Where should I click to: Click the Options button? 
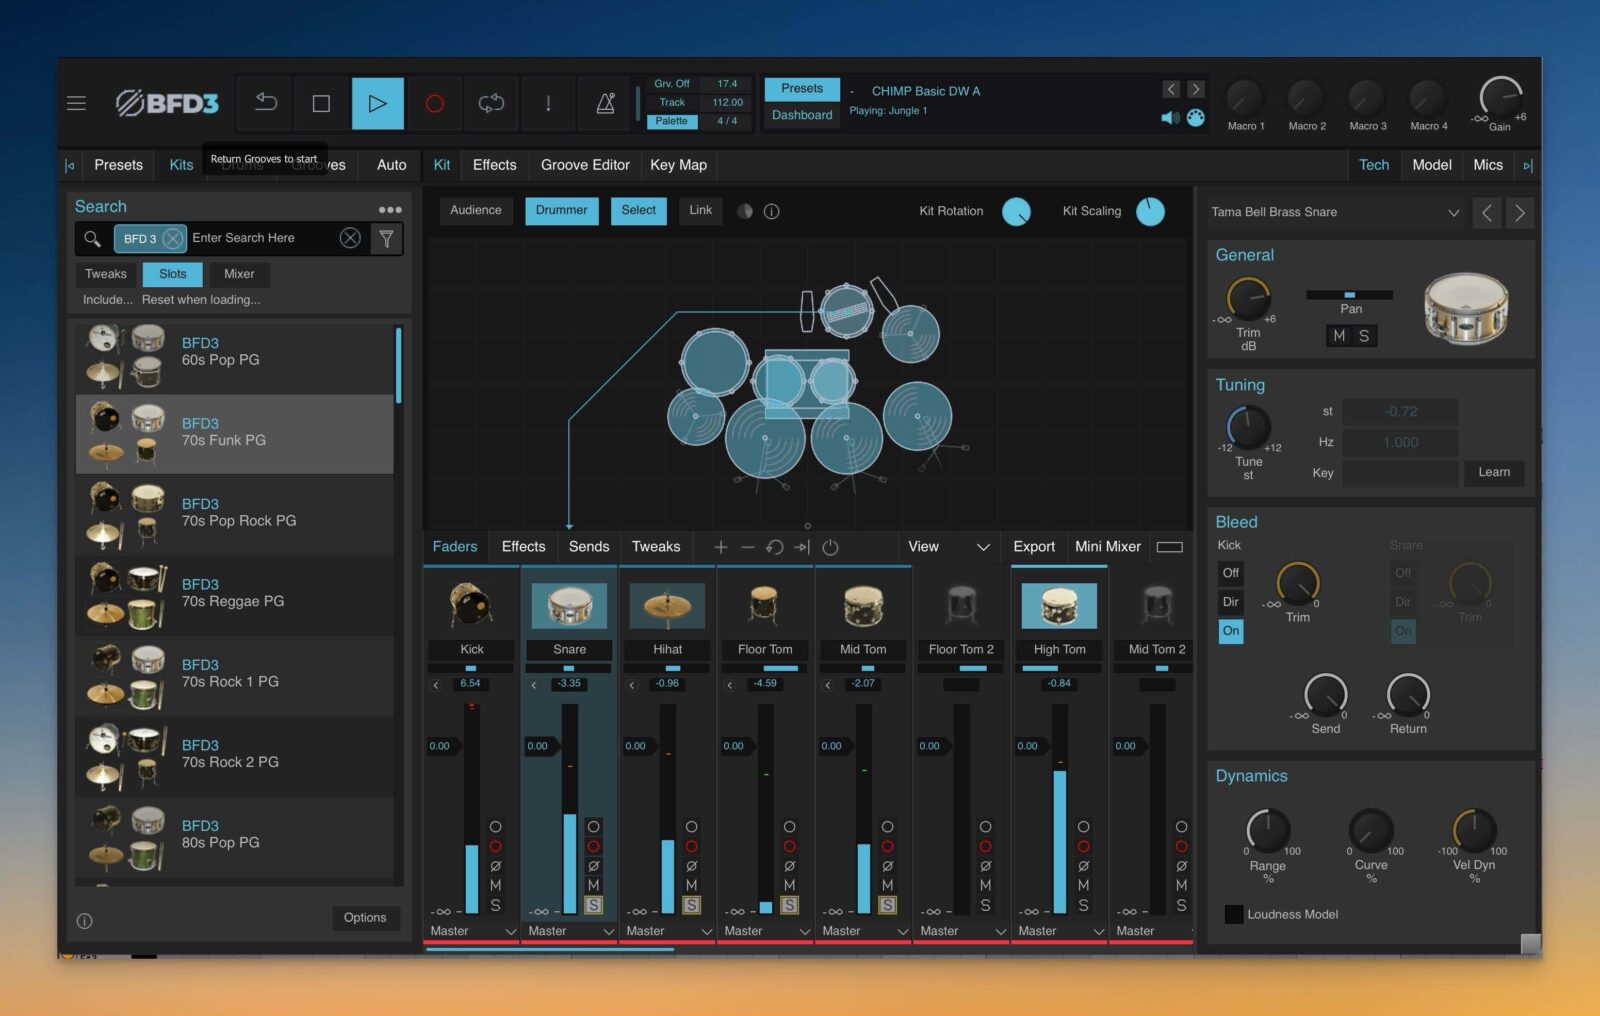coord(365,918)
